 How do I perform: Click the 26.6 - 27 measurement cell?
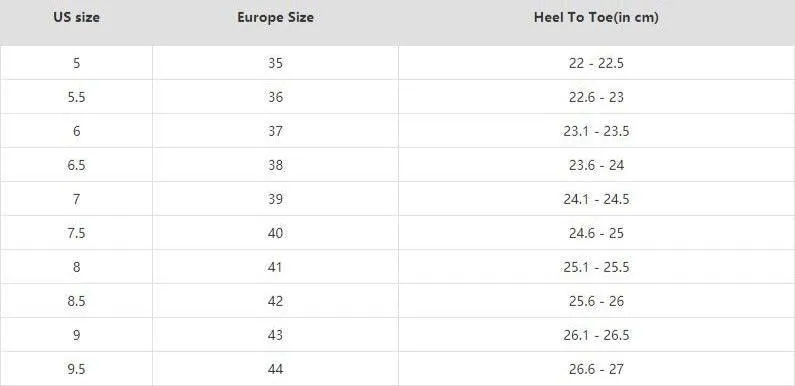point(596,369)
